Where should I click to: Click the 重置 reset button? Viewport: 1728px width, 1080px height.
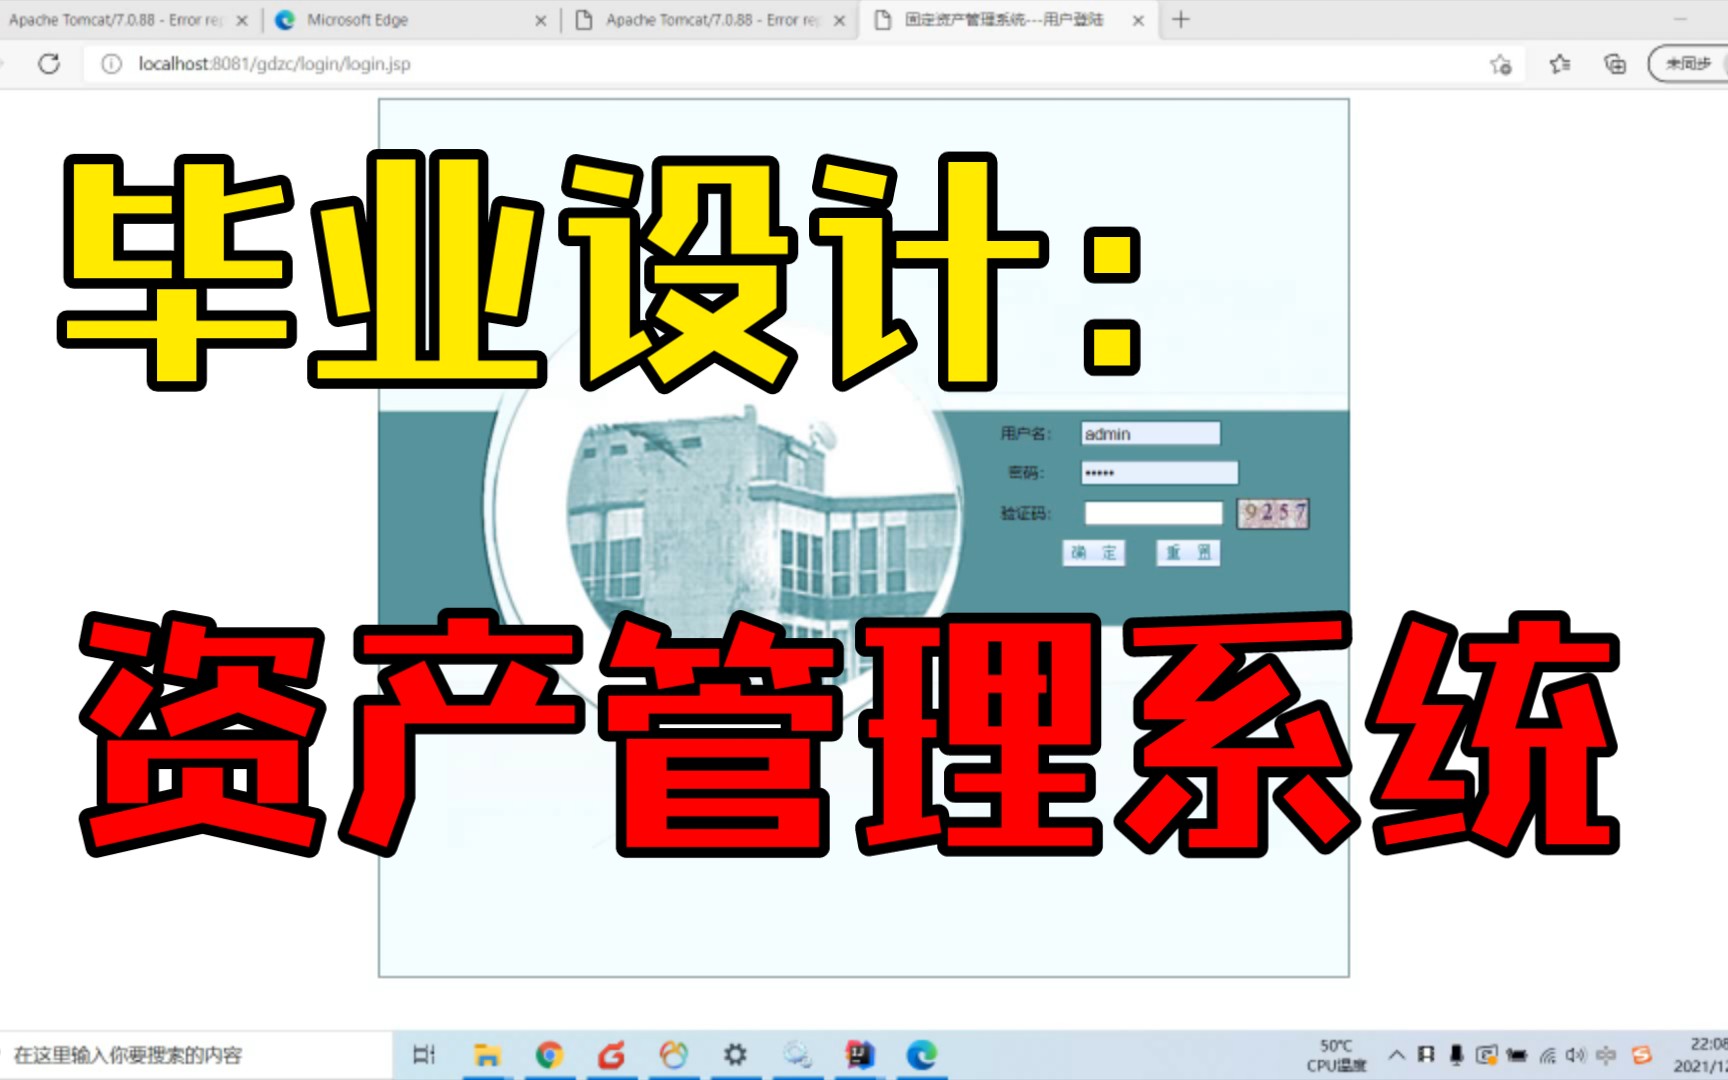coord(1188,553)
